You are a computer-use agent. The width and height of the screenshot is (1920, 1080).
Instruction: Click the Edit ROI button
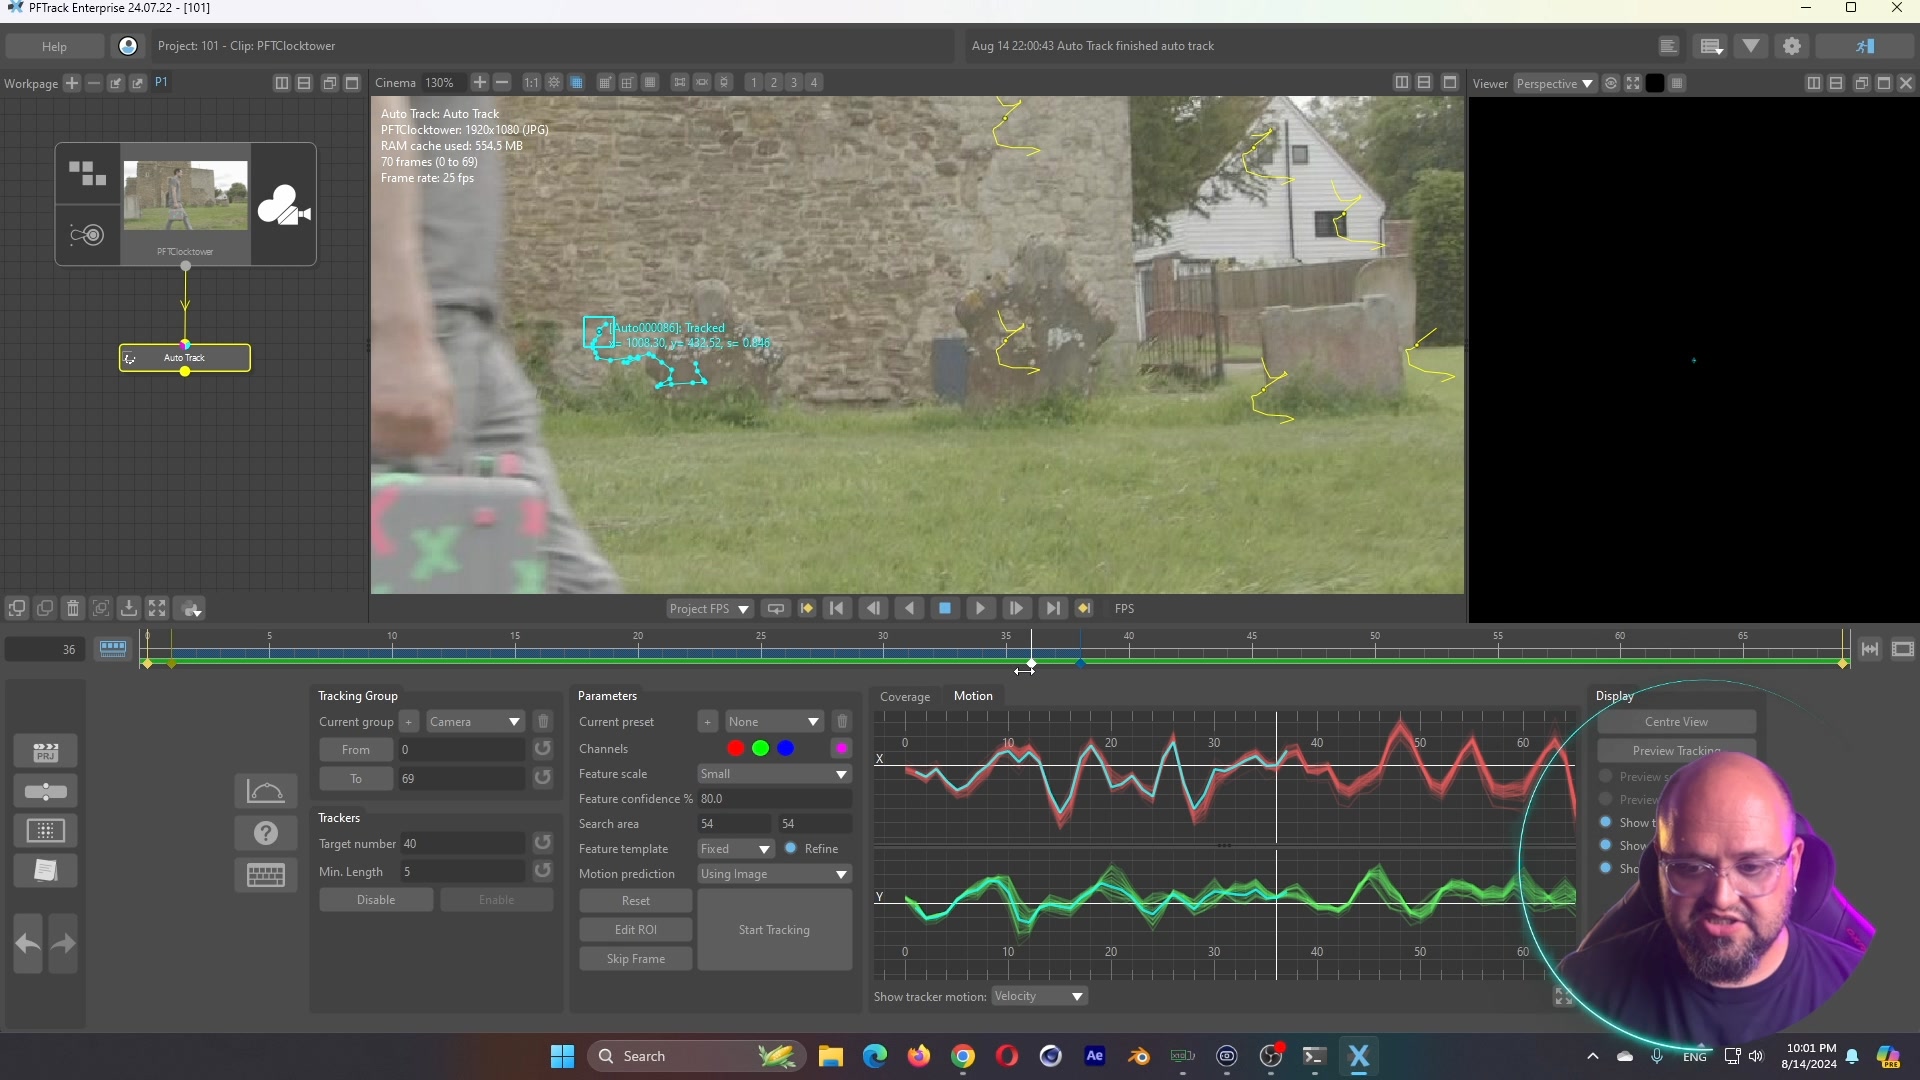635,930
